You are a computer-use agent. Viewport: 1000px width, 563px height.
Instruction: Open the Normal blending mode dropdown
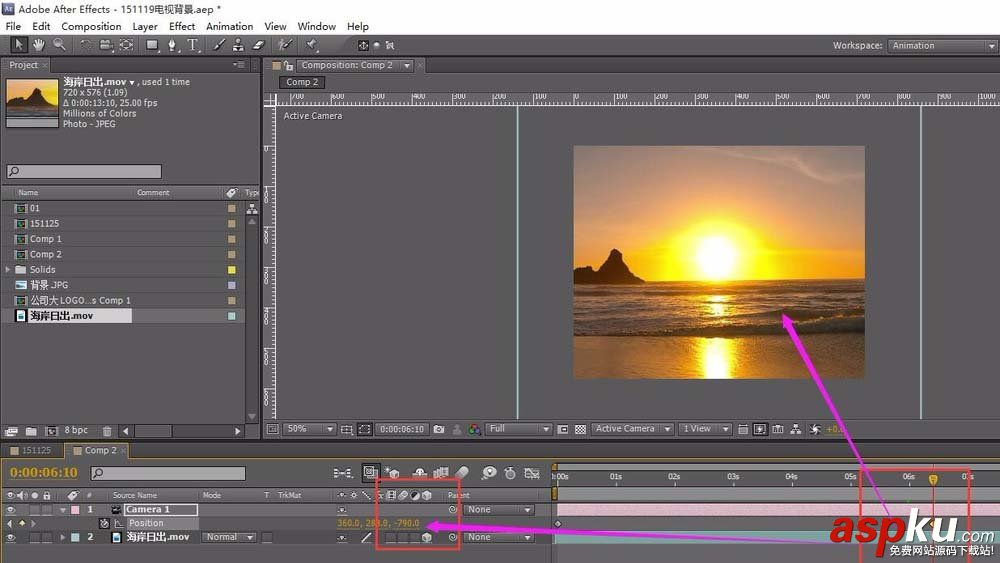tap(227, 537)
